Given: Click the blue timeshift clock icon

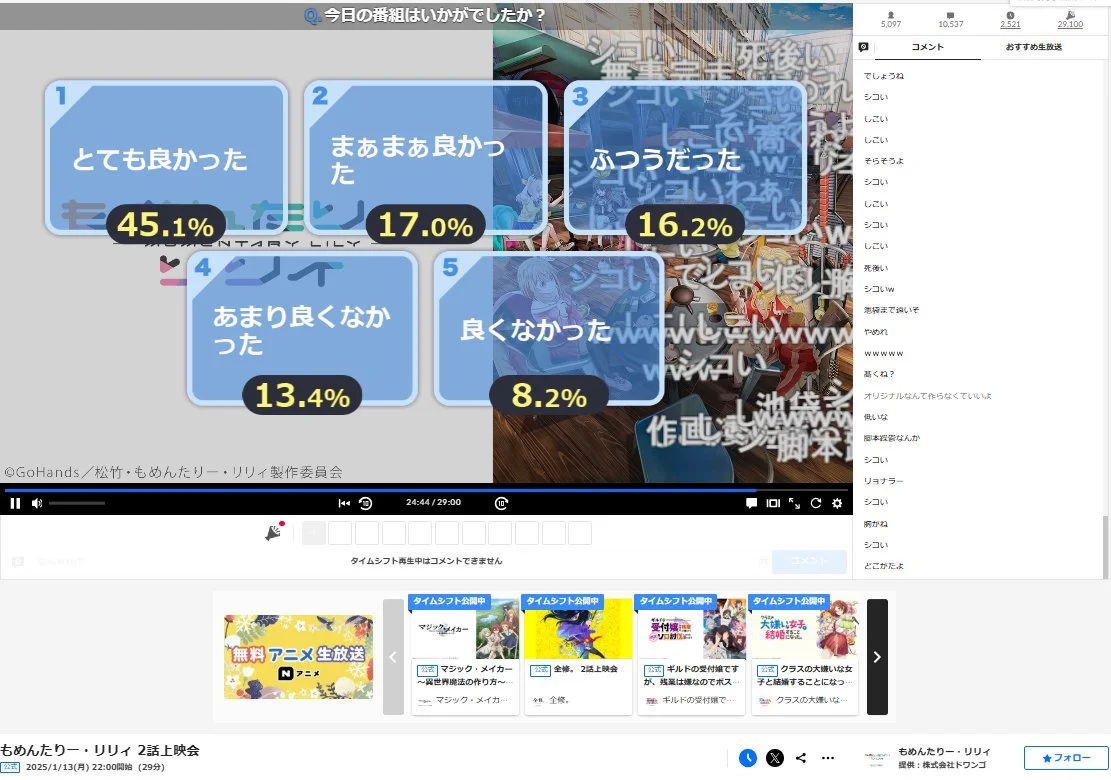Looking at the screenshot, I should (748, 758).
